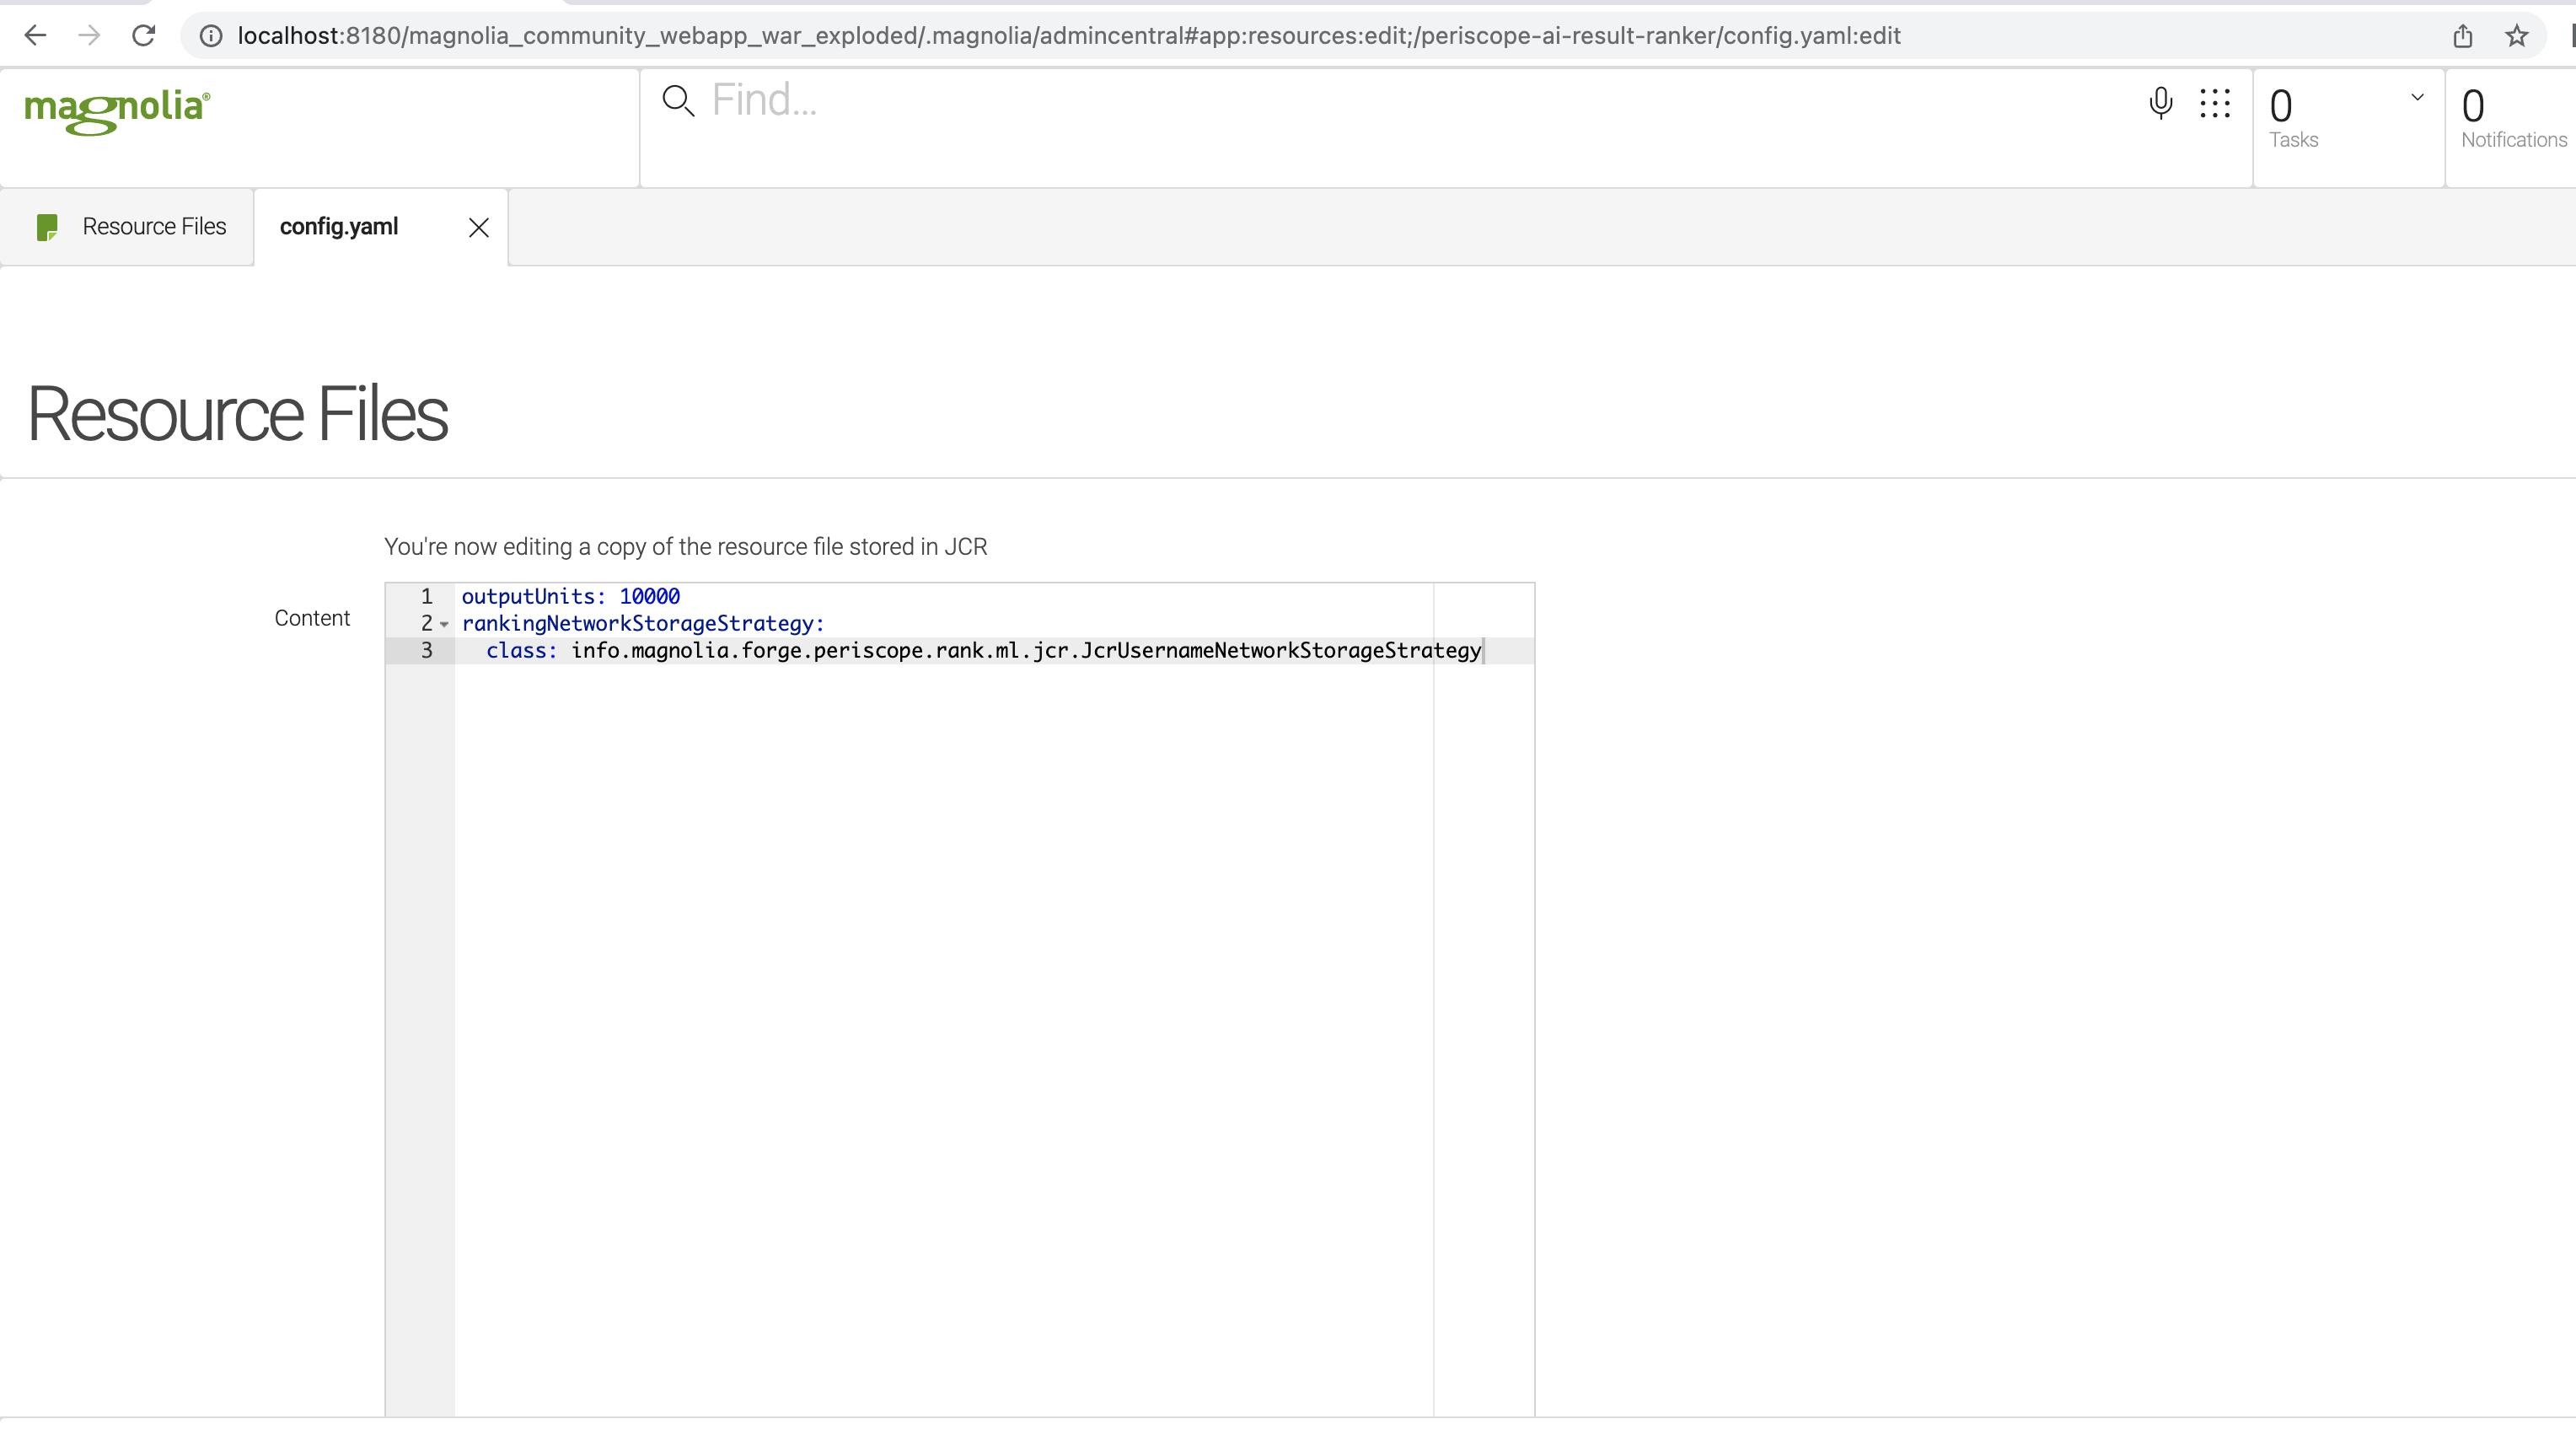Open the Notifications counter panel
This screenshot has height=1435, width=2576.
click(2512, 120)
